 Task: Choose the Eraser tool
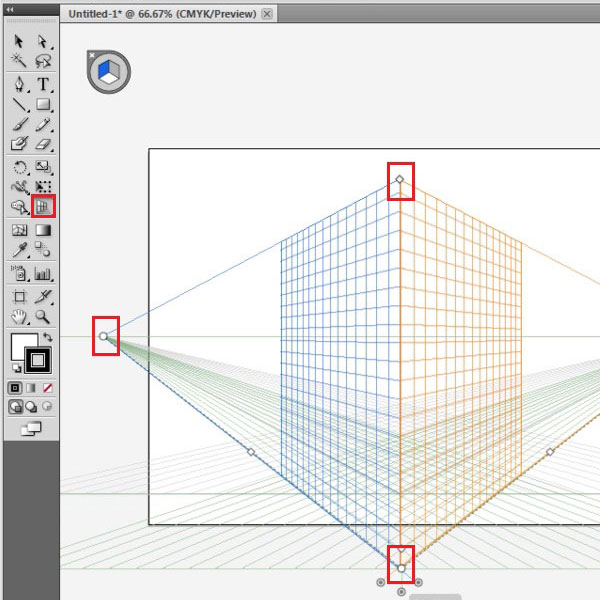43,144
